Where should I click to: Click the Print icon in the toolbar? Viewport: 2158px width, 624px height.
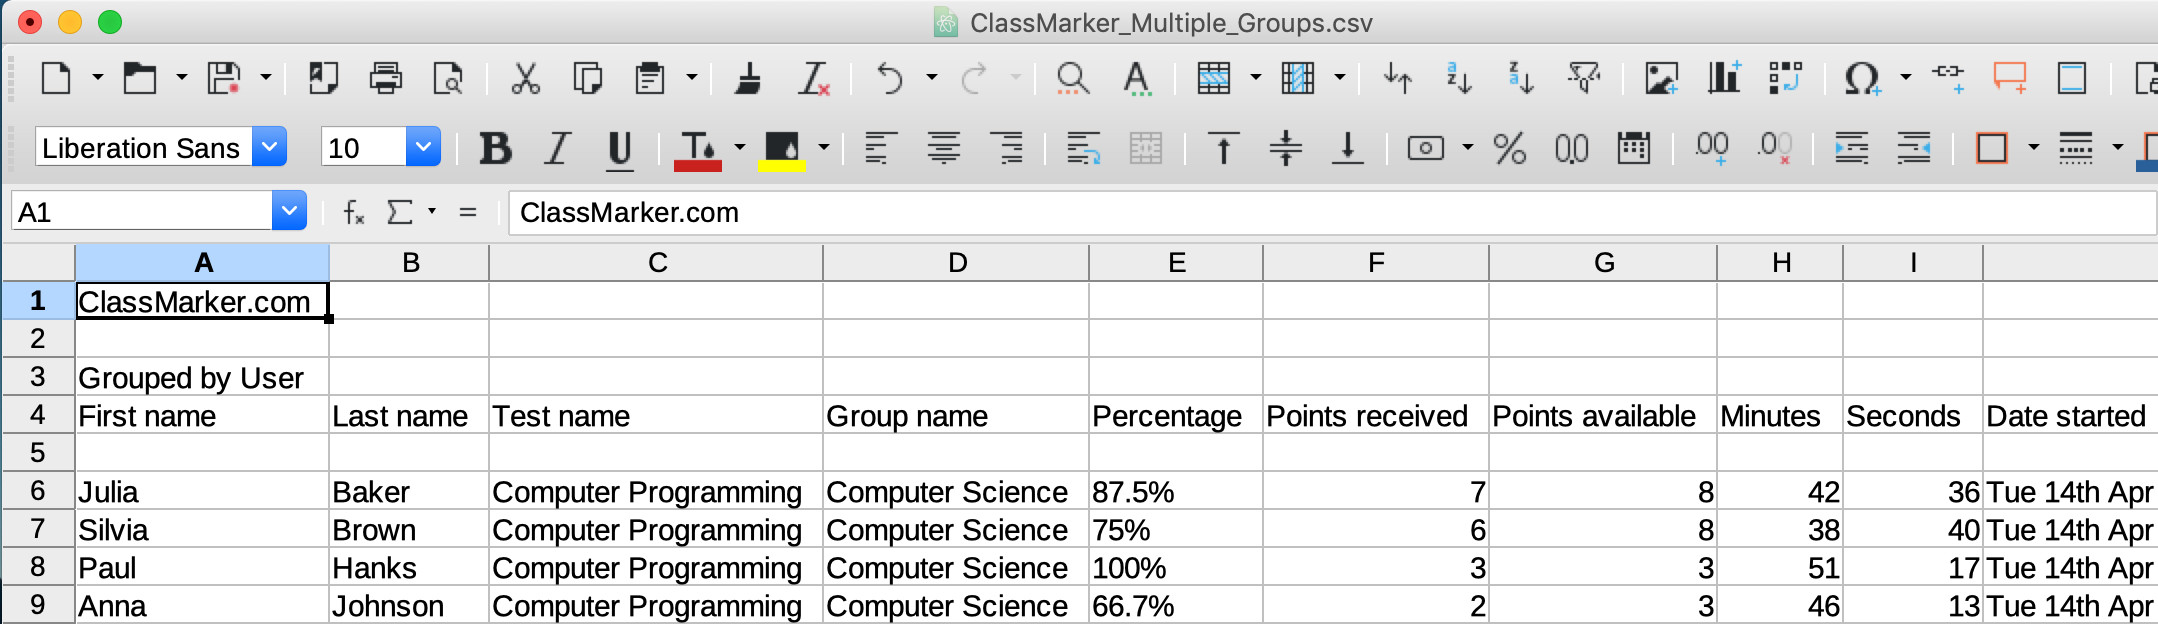[x=385, y=78]
